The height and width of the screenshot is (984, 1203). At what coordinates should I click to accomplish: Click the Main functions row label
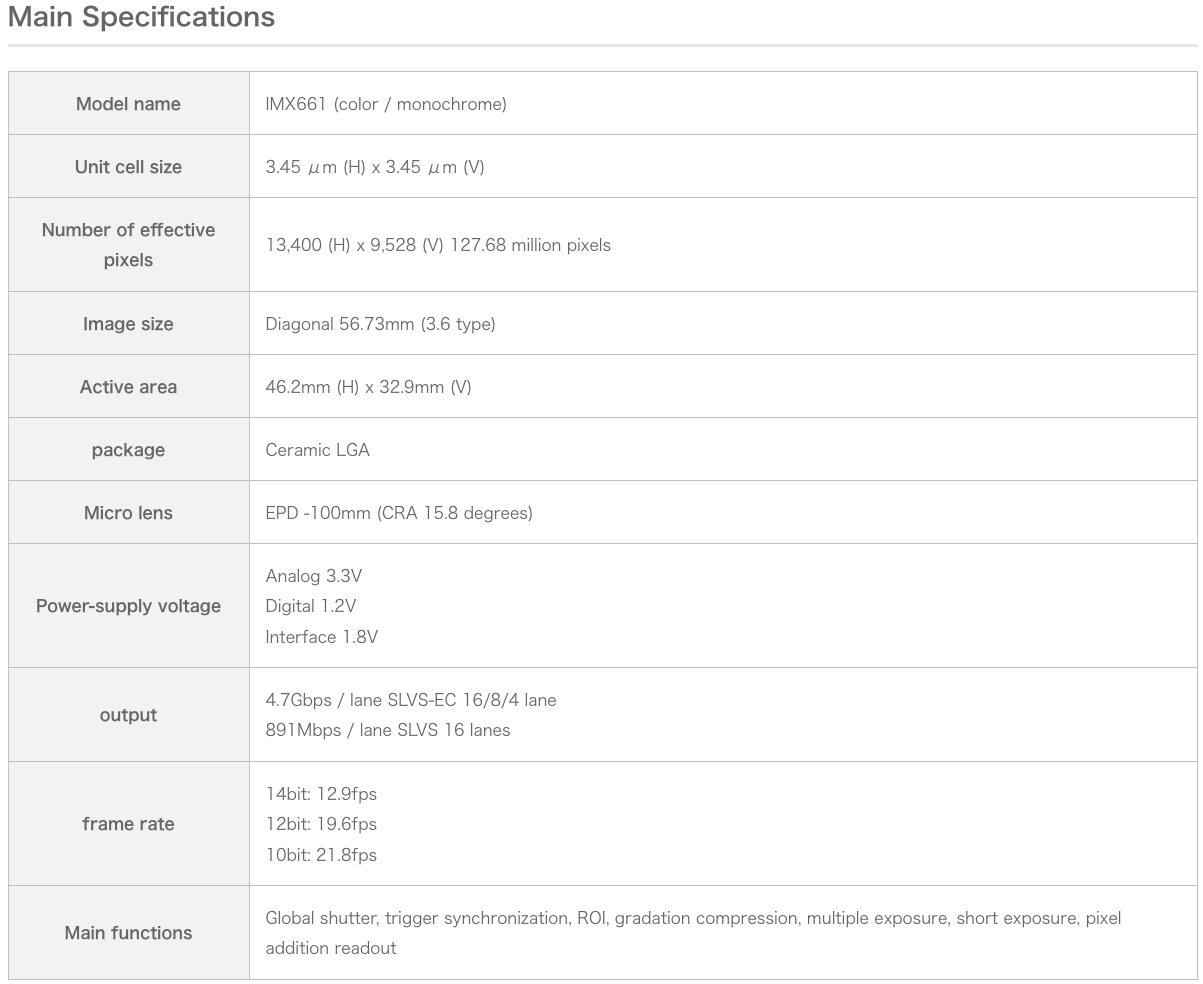(x=128, y=933)
